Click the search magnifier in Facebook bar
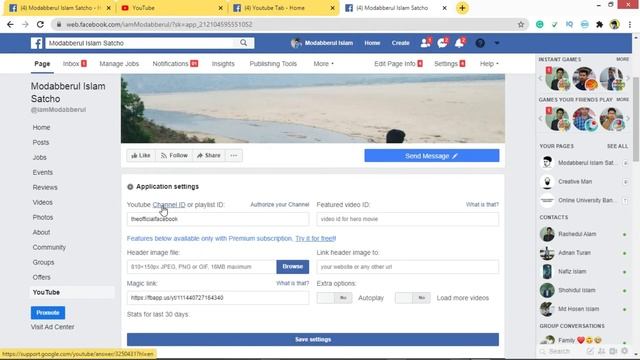The height and width of the screenshot is (360, 640). click(x=244, y=43)
